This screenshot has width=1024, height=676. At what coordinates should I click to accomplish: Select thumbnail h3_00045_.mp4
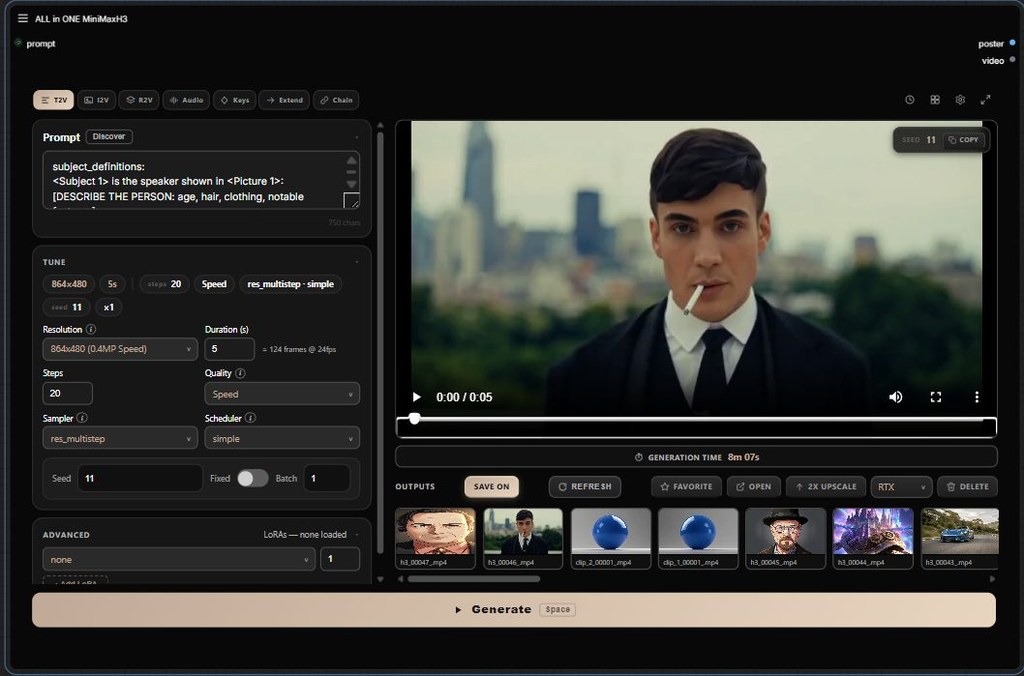pos(786,538)
